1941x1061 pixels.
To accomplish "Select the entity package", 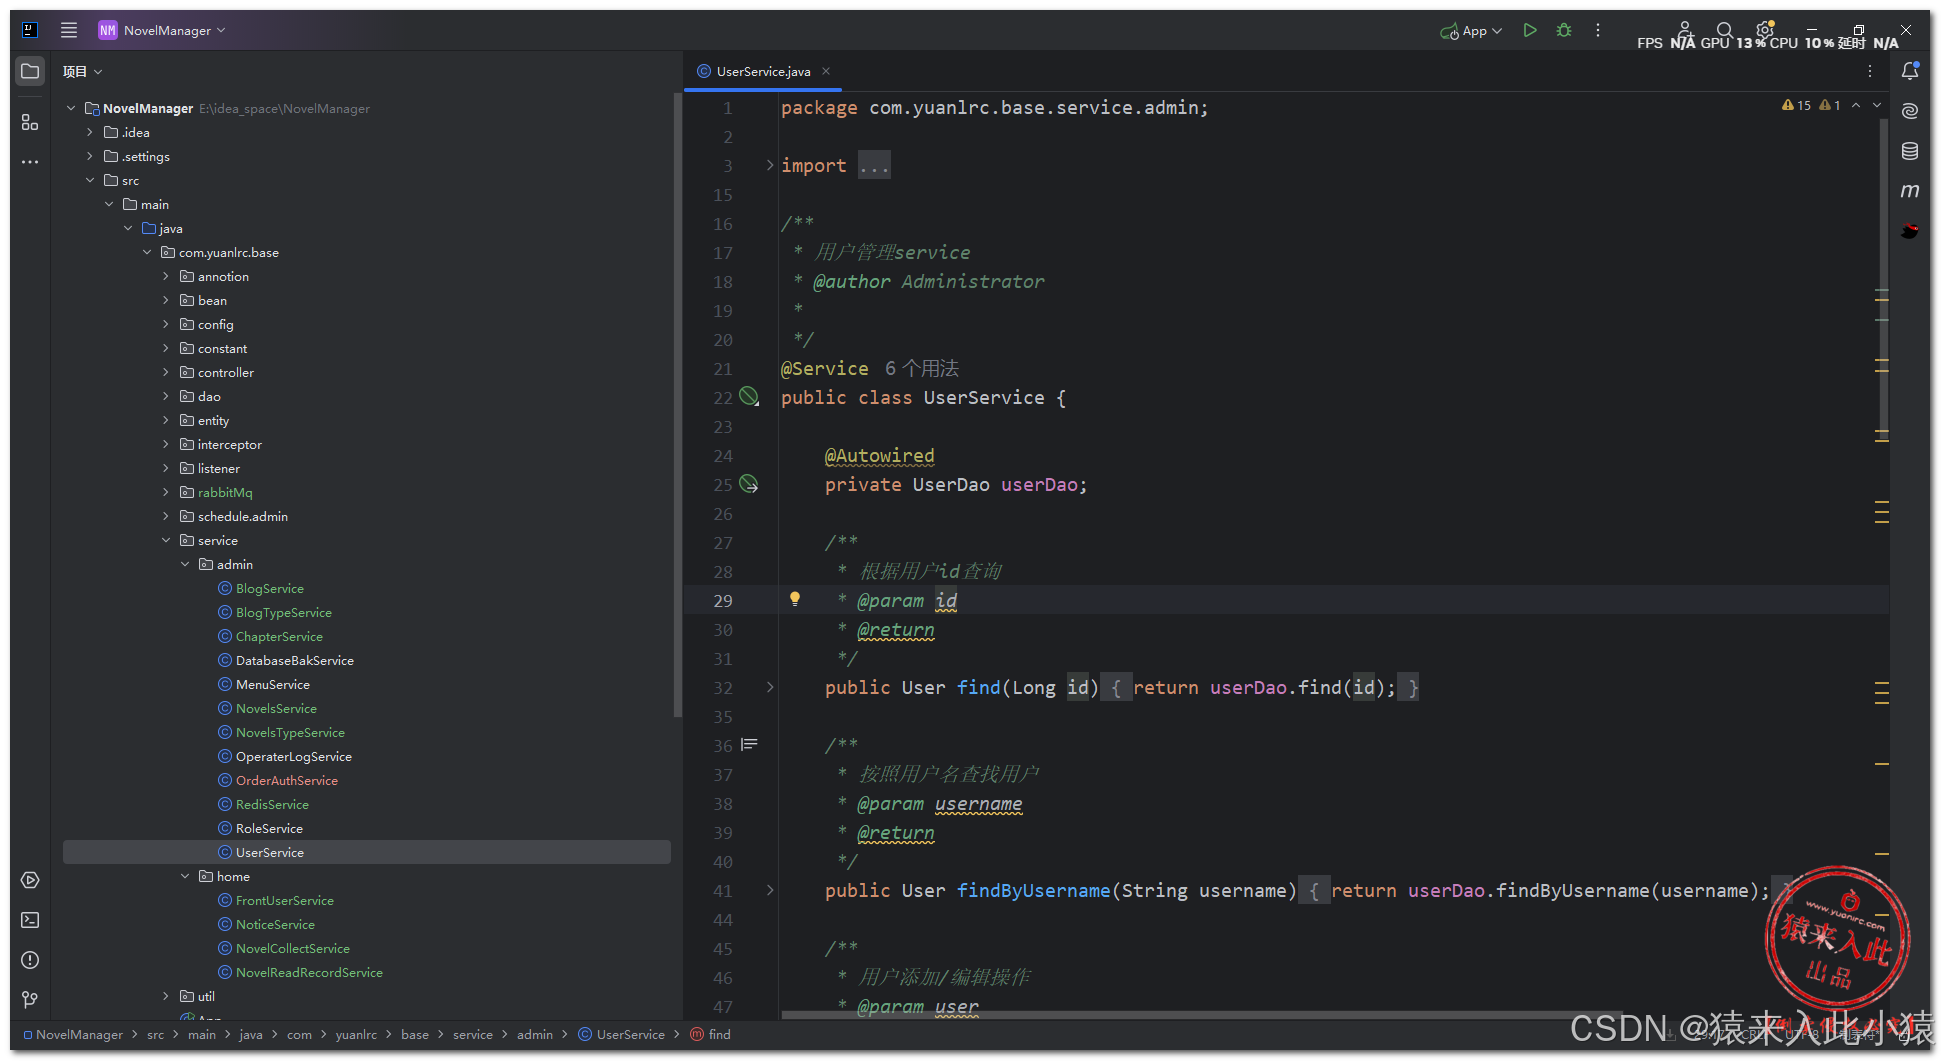I will click(x=213, y=420).
